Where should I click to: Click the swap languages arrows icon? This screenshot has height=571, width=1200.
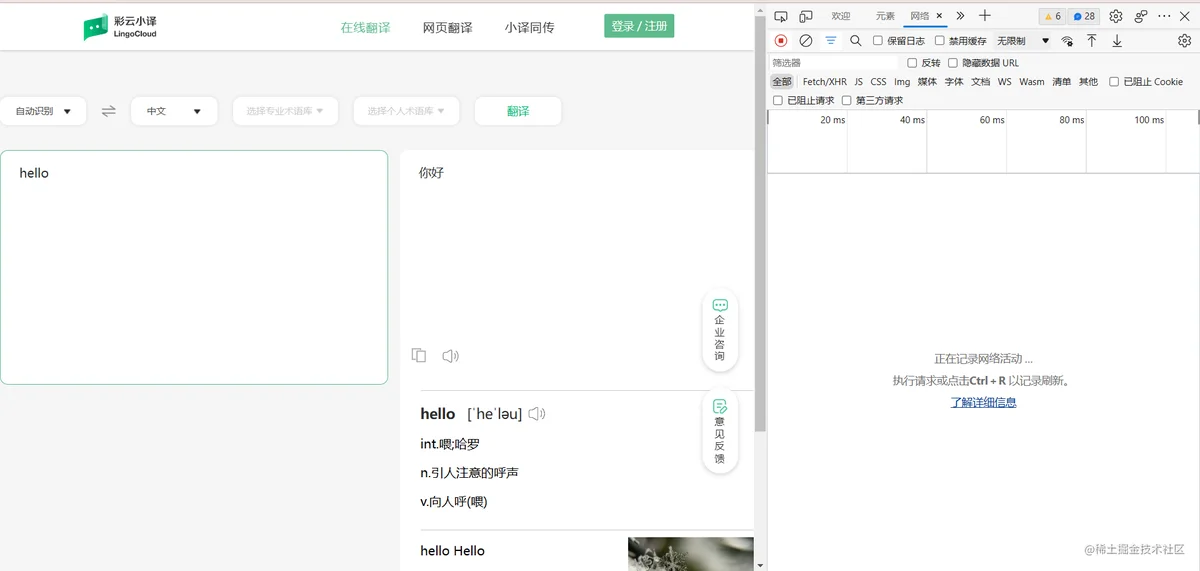(x=109, y=111)
